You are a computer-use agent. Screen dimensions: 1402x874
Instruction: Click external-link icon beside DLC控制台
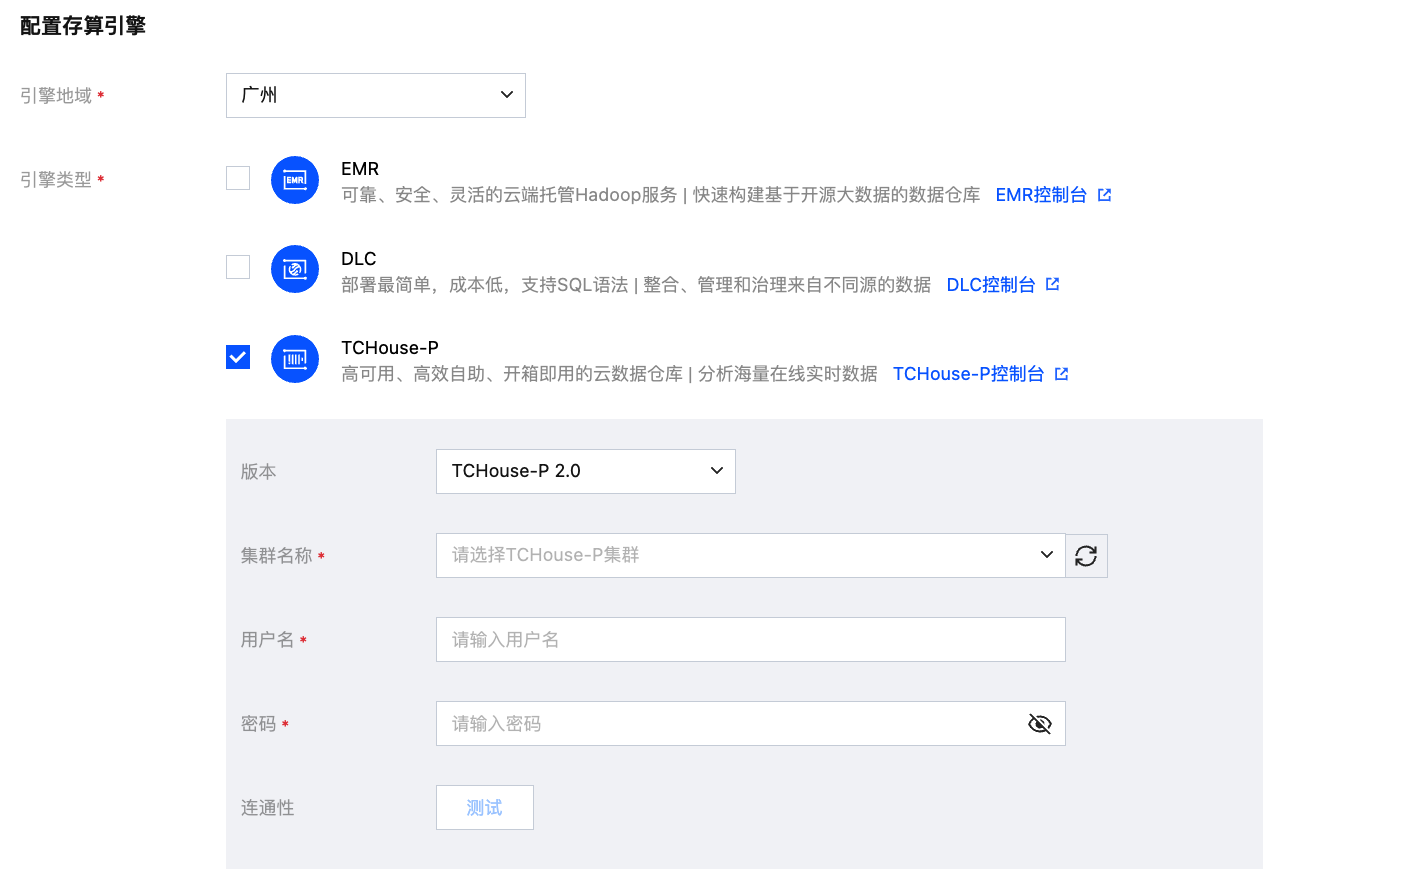coord(1052,284)
